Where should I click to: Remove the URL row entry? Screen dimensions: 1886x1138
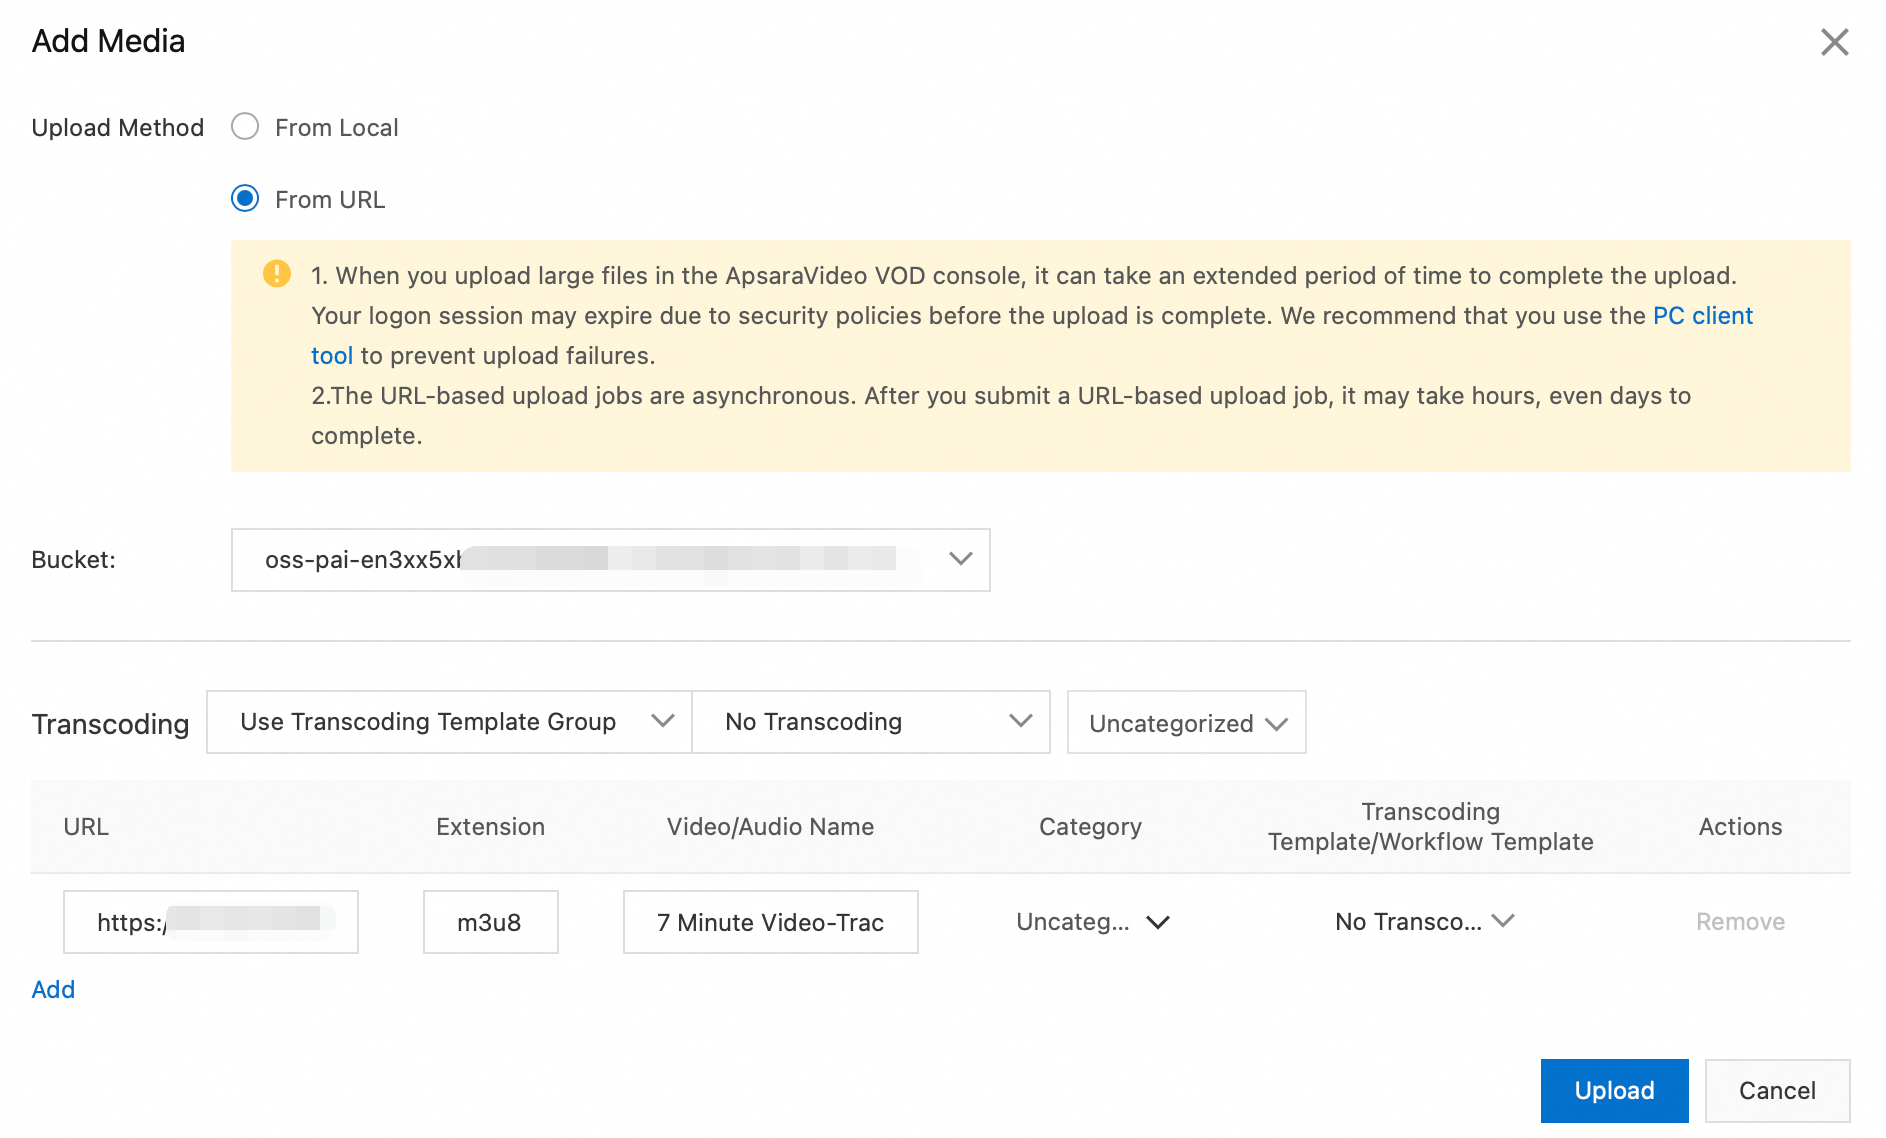1740,922
